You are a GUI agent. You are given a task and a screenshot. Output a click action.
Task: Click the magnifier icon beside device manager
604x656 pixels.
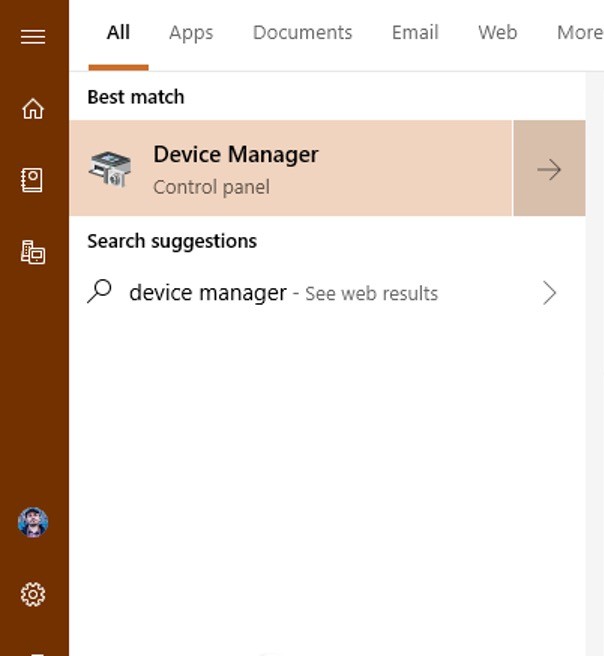click(x=100, y=291)
